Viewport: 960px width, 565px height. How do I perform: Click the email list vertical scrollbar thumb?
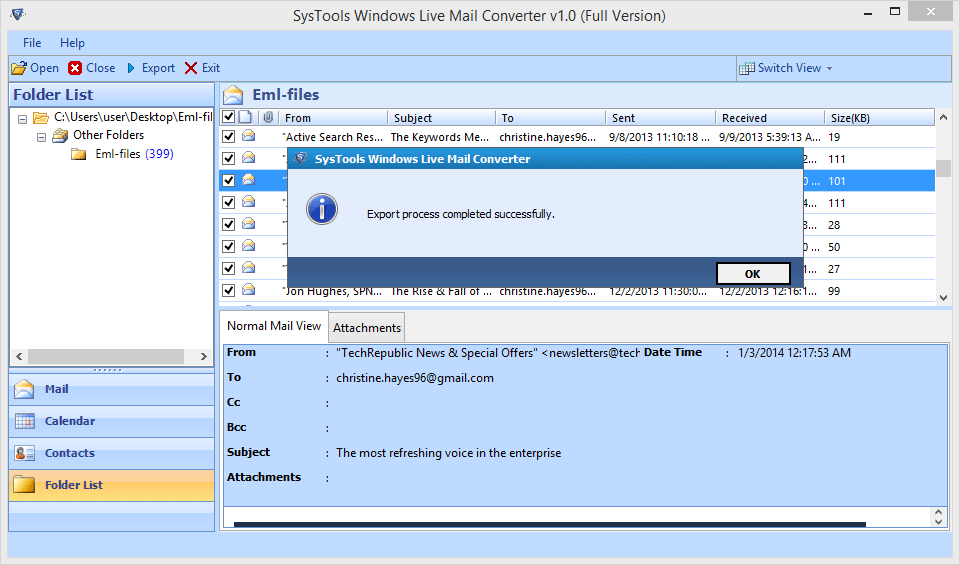point(943,168)
